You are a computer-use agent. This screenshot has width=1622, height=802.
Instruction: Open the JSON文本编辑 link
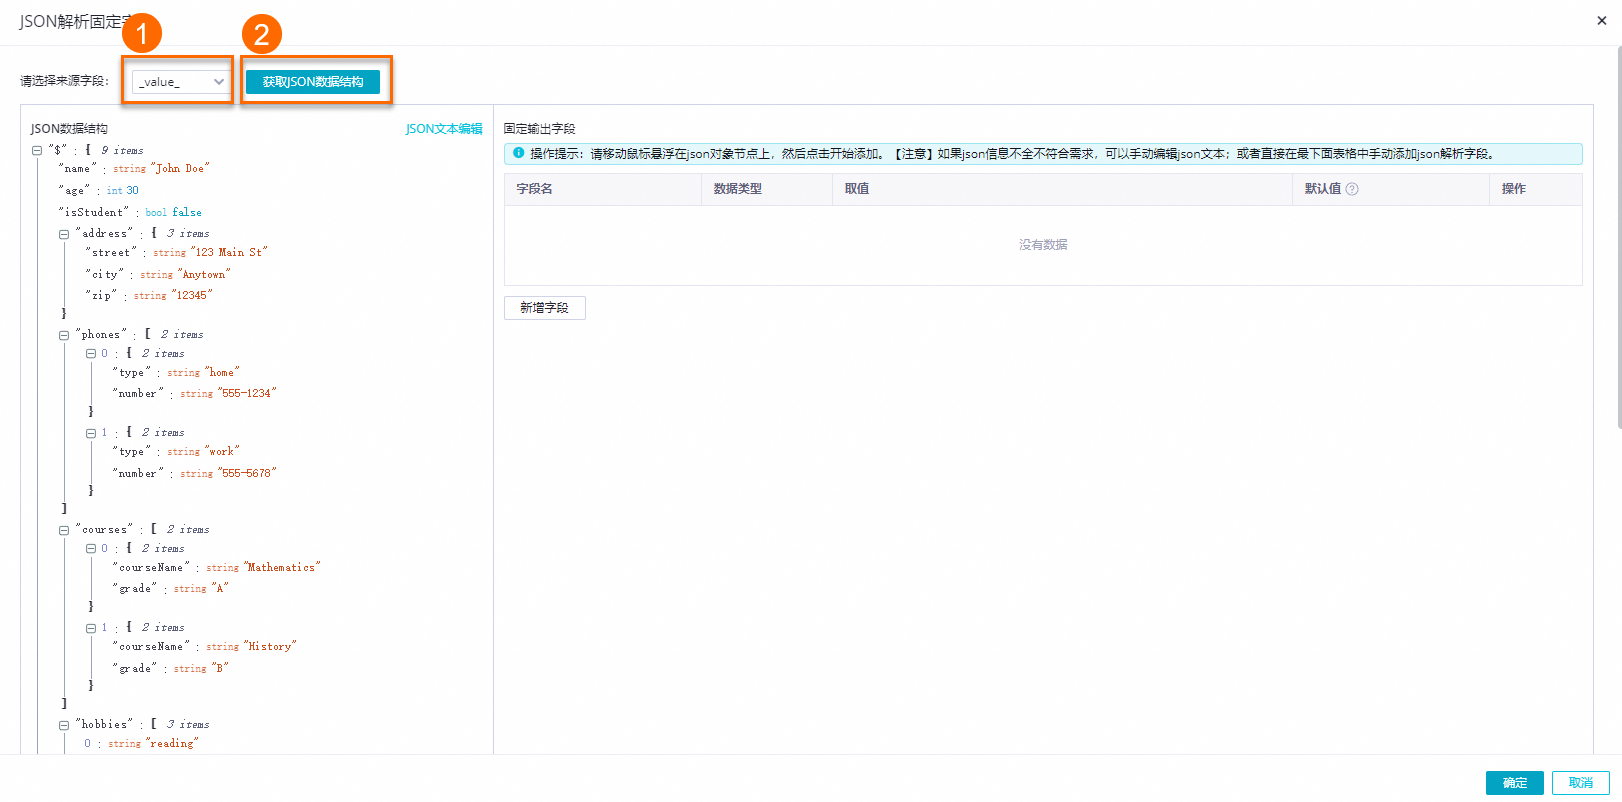(444, 129)
